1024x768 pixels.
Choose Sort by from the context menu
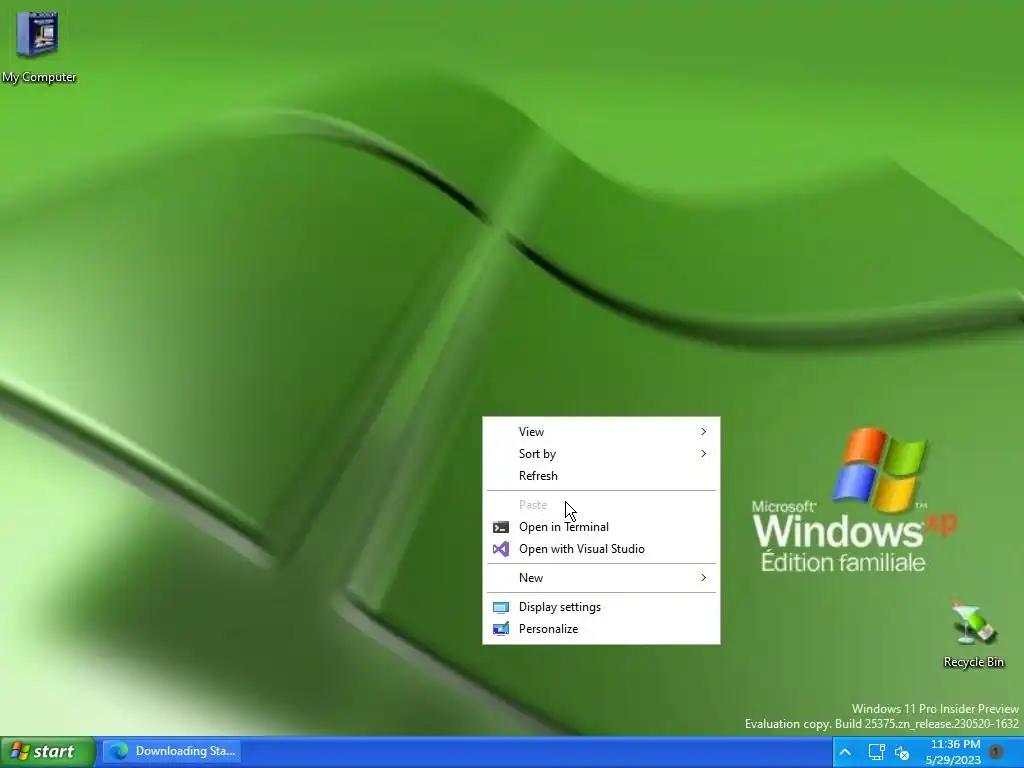pos(601,454)
